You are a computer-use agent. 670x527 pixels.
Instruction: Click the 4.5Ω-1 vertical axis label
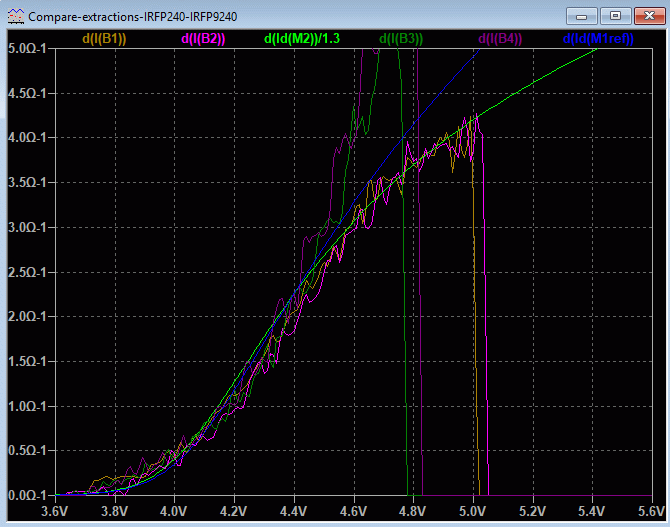[27, 93]
